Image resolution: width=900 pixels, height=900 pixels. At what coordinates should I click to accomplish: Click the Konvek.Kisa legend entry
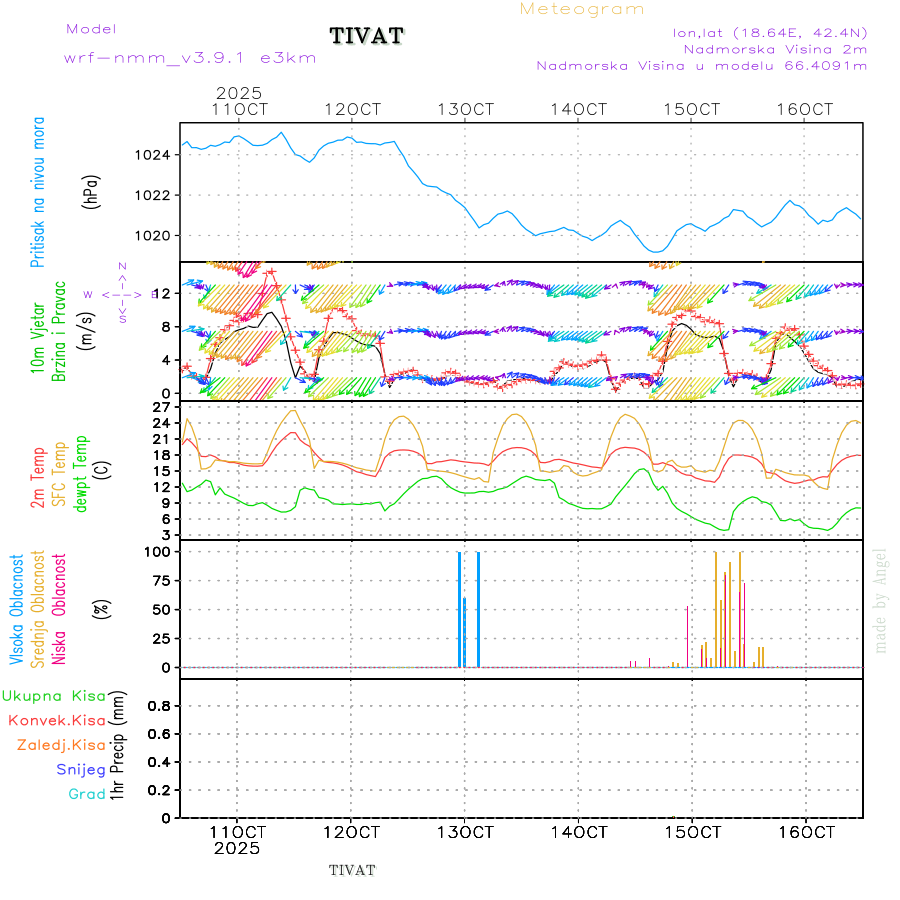[x=56, y=720]
